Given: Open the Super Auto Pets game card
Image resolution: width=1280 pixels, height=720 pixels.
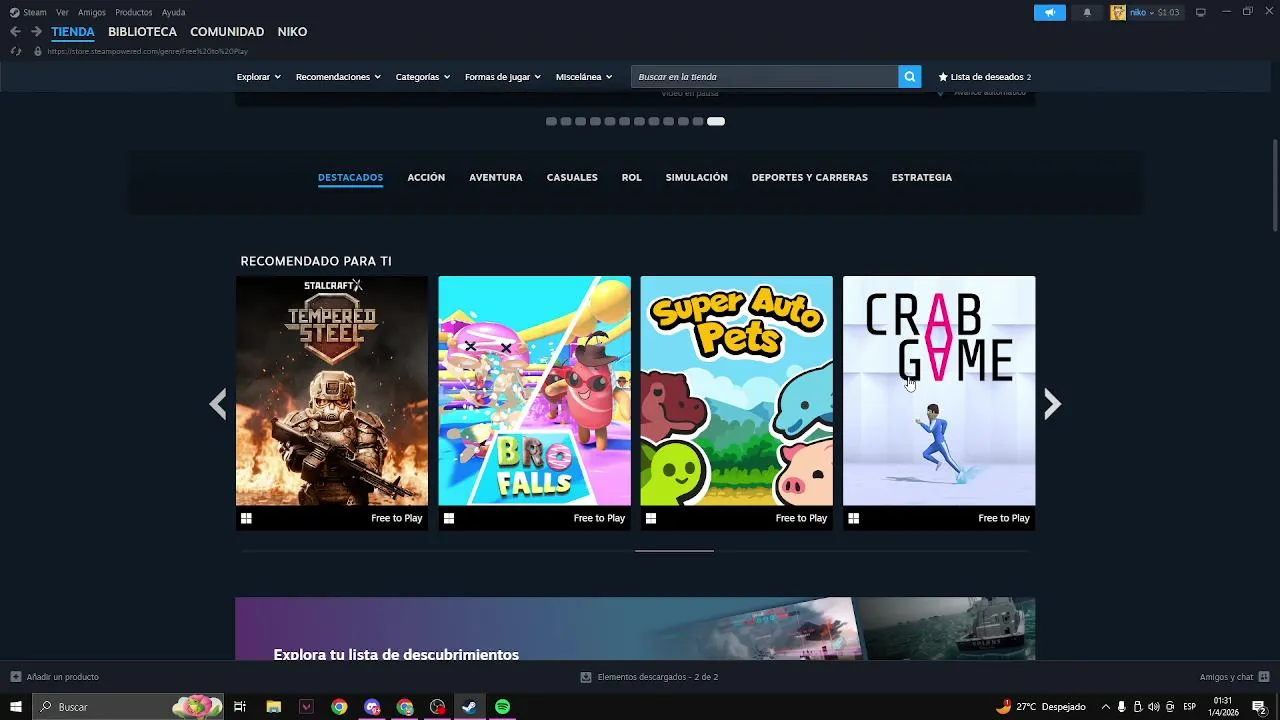Looking at the screenshot, I should [737, 403].
